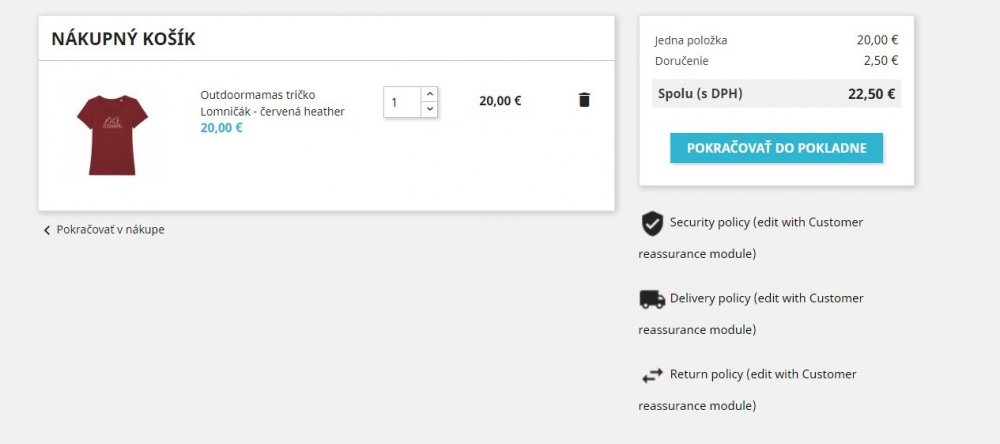Delete the t-shirt from the cart with the trash icon
The image size is (1000, 444).
[585, 100]
